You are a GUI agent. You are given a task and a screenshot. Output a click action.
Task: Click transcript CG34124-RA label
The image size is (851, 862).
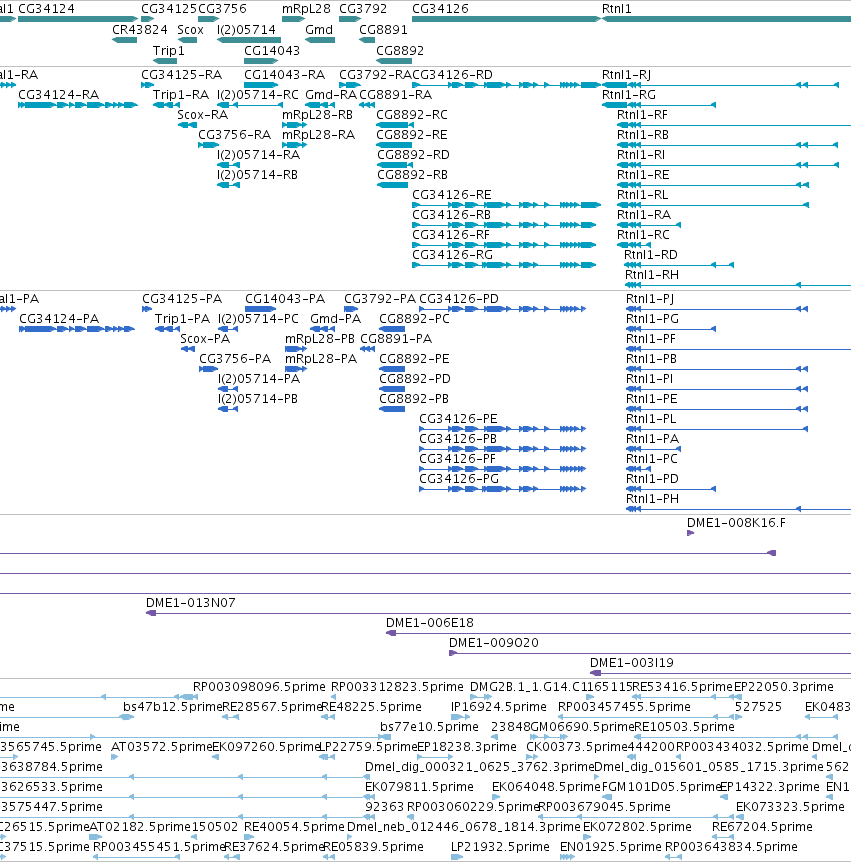[58, 95]
